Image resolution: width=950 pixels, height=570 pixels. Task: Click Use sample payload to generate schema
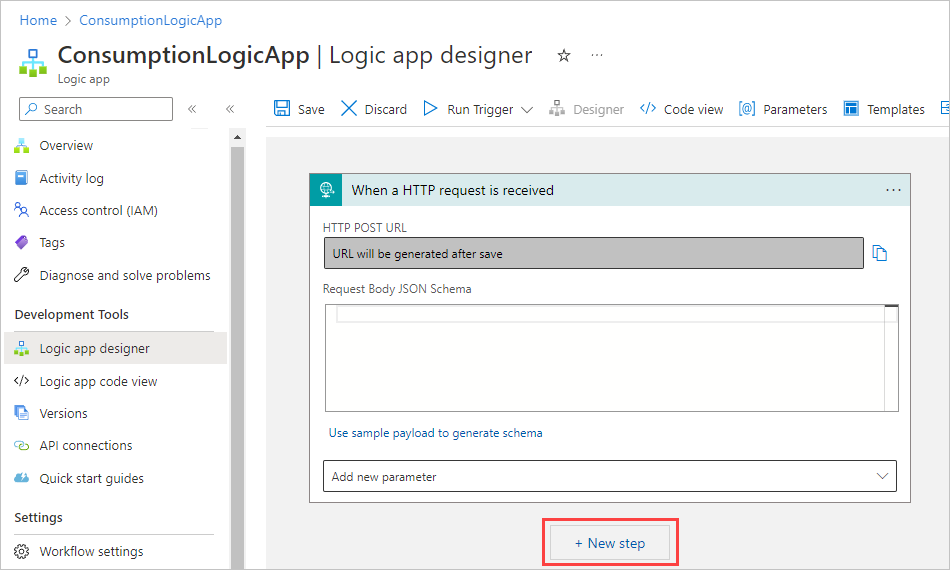point(436,433)
